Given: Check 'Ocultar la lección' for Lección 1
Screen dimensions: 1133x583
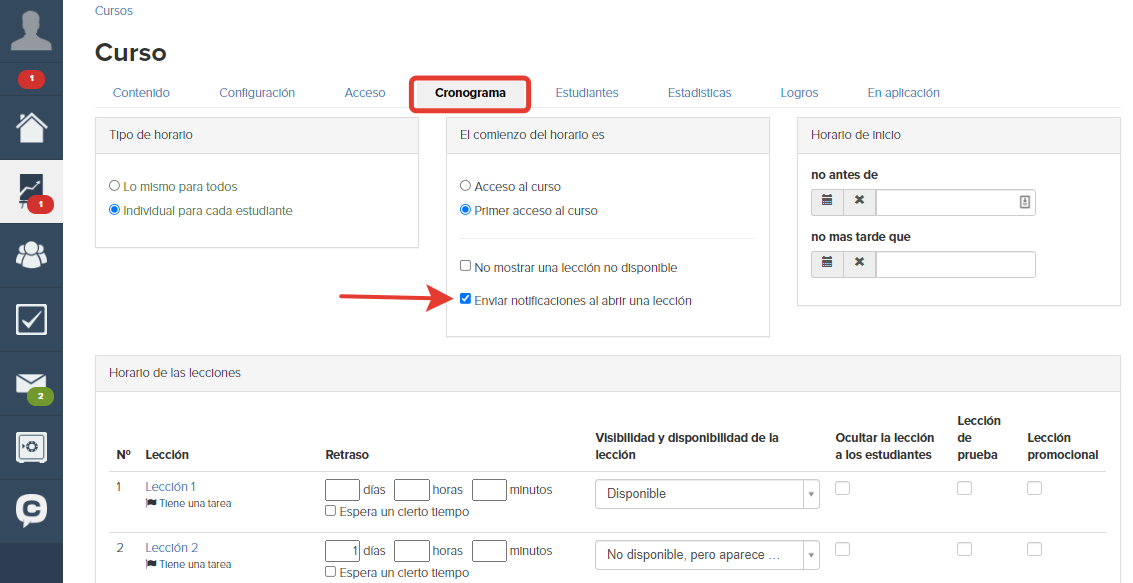Looking at the screenshot, I should click(x=842, y=488).
